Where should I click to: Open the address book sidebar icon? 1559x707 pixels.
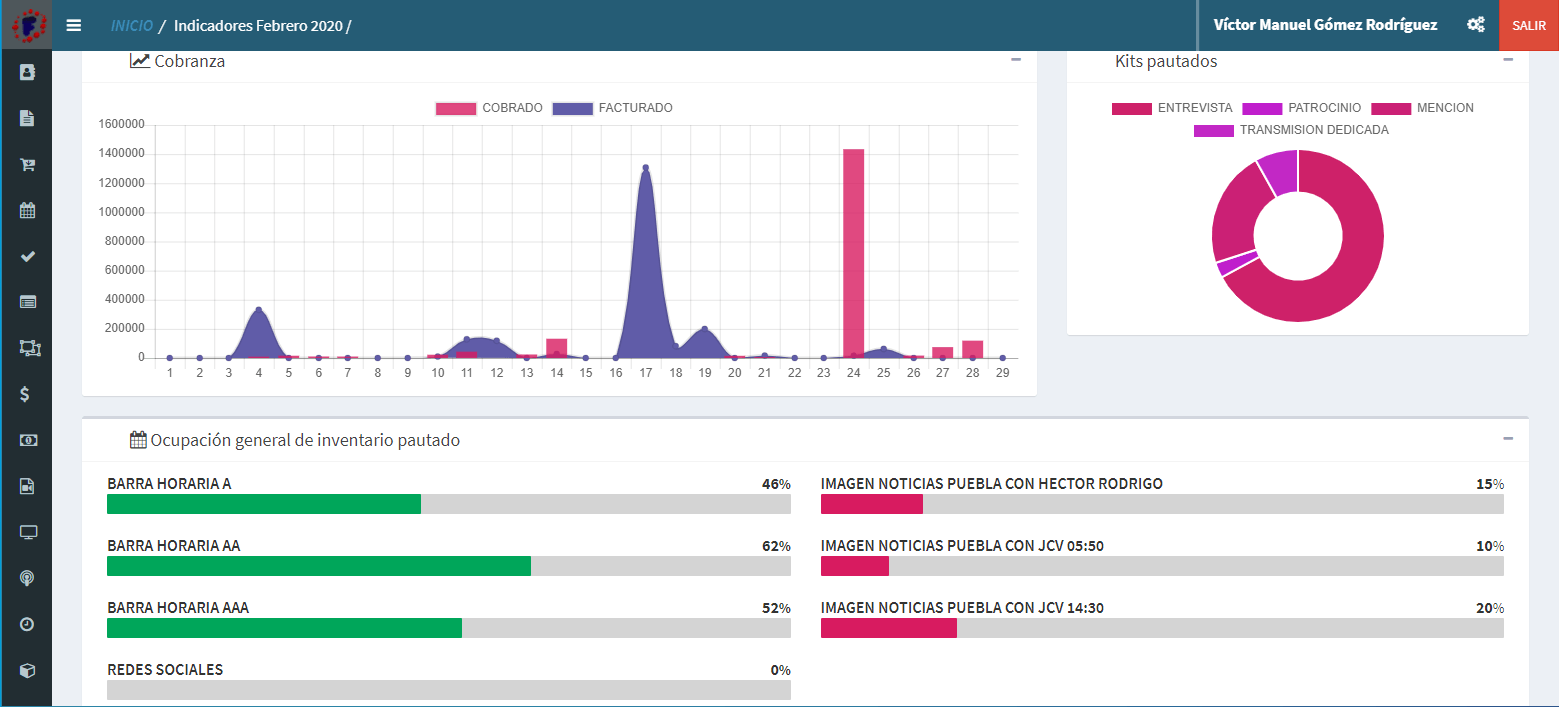(27, 72)
